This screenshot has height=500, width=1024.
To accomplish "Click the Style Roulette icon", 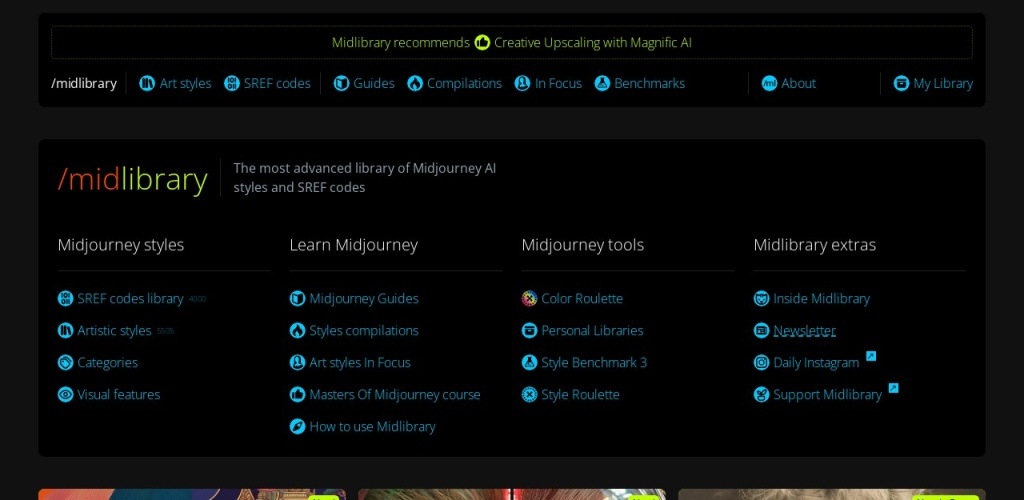I will tap(530, 395).
